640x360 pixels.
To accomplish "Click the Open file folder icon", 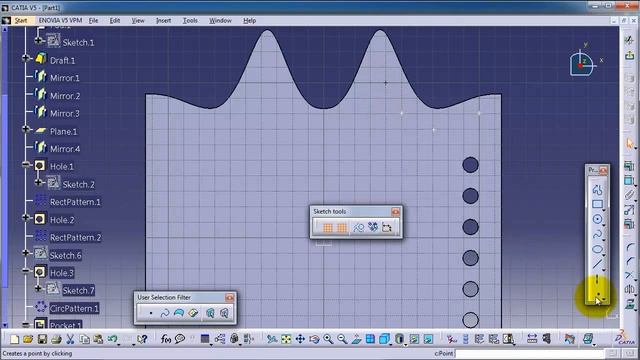I will [28, 339].
